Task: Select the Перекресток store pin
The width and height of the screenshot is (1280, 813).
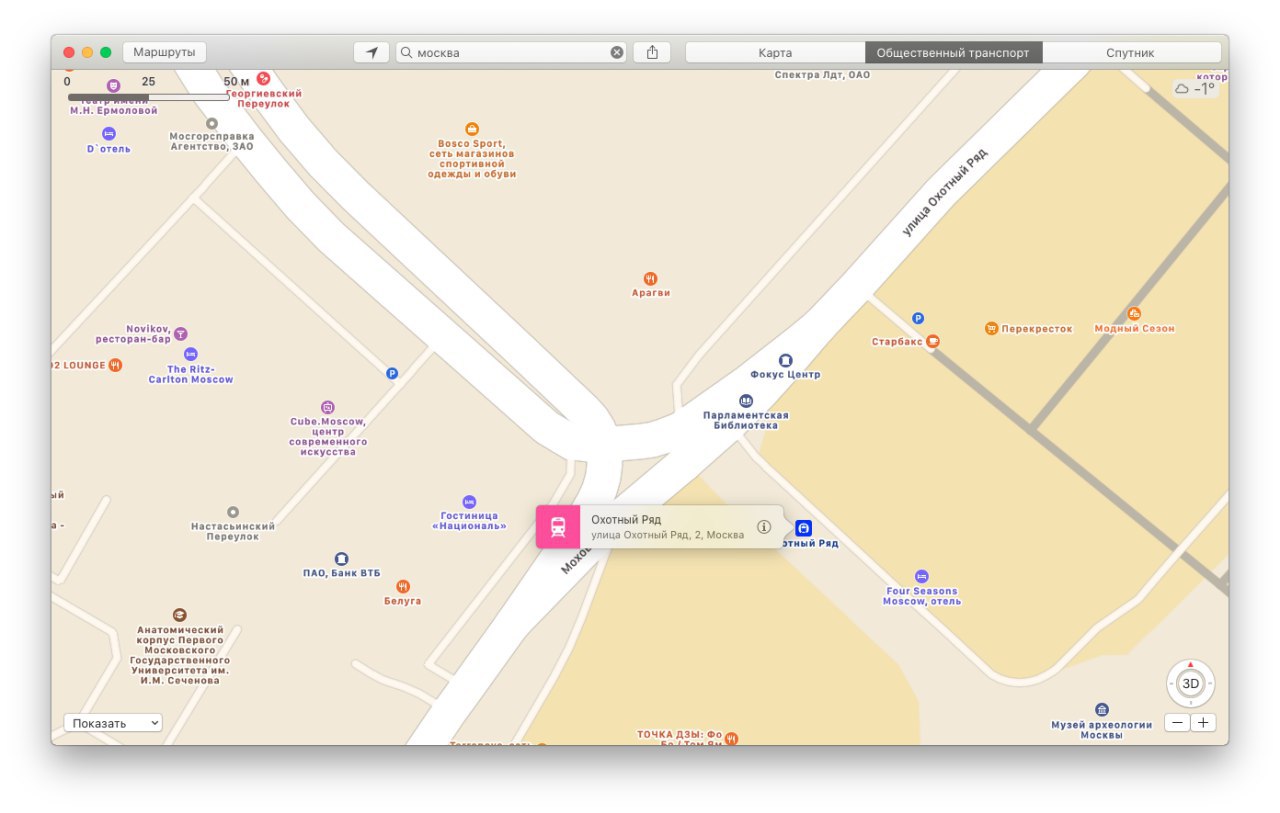Action: [x=991, y=328]
